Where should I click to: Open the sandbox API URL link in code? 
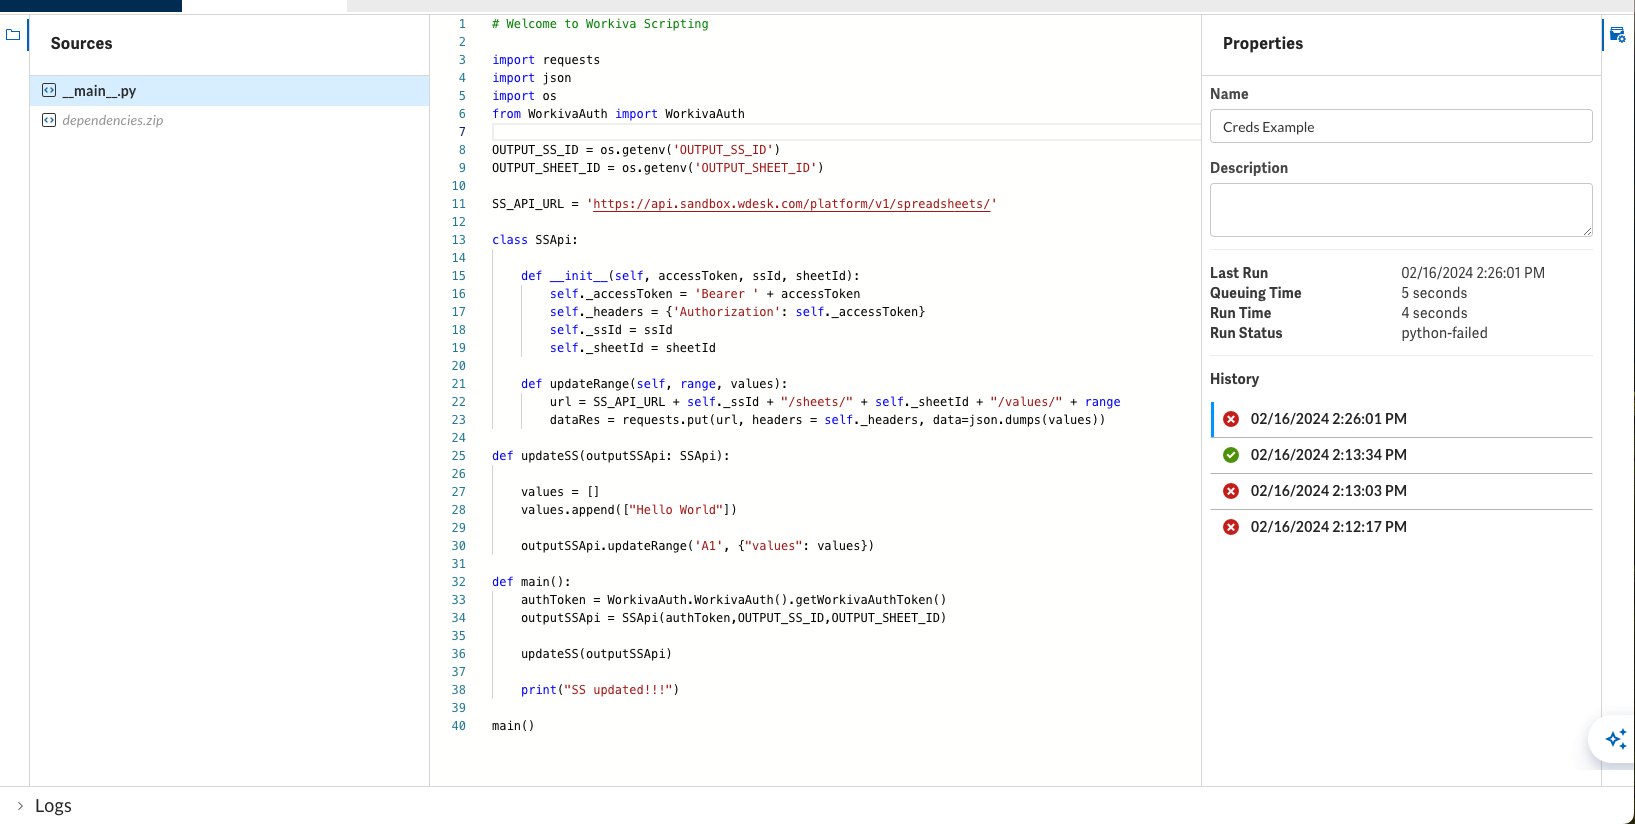tap(791, 204)
